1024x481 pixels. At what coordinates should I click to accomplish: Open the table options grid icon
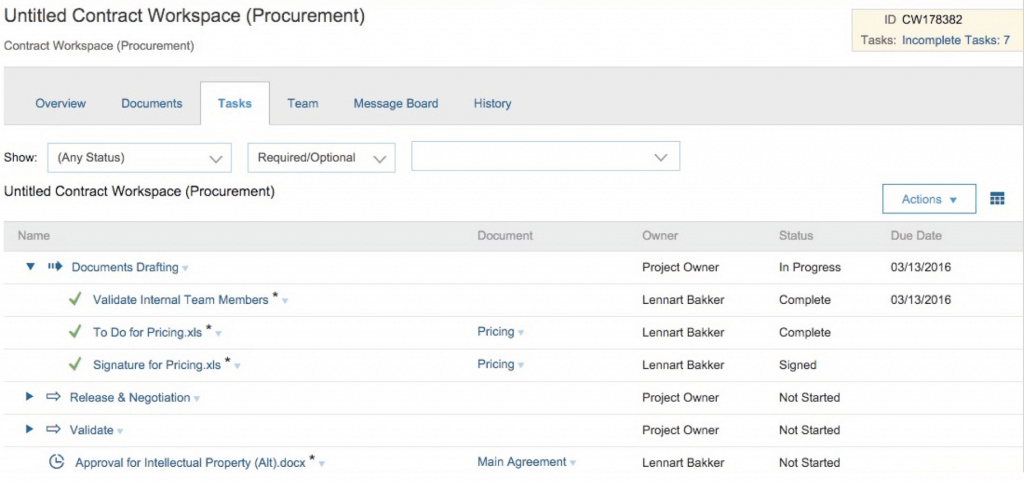(x=997, y=199)
